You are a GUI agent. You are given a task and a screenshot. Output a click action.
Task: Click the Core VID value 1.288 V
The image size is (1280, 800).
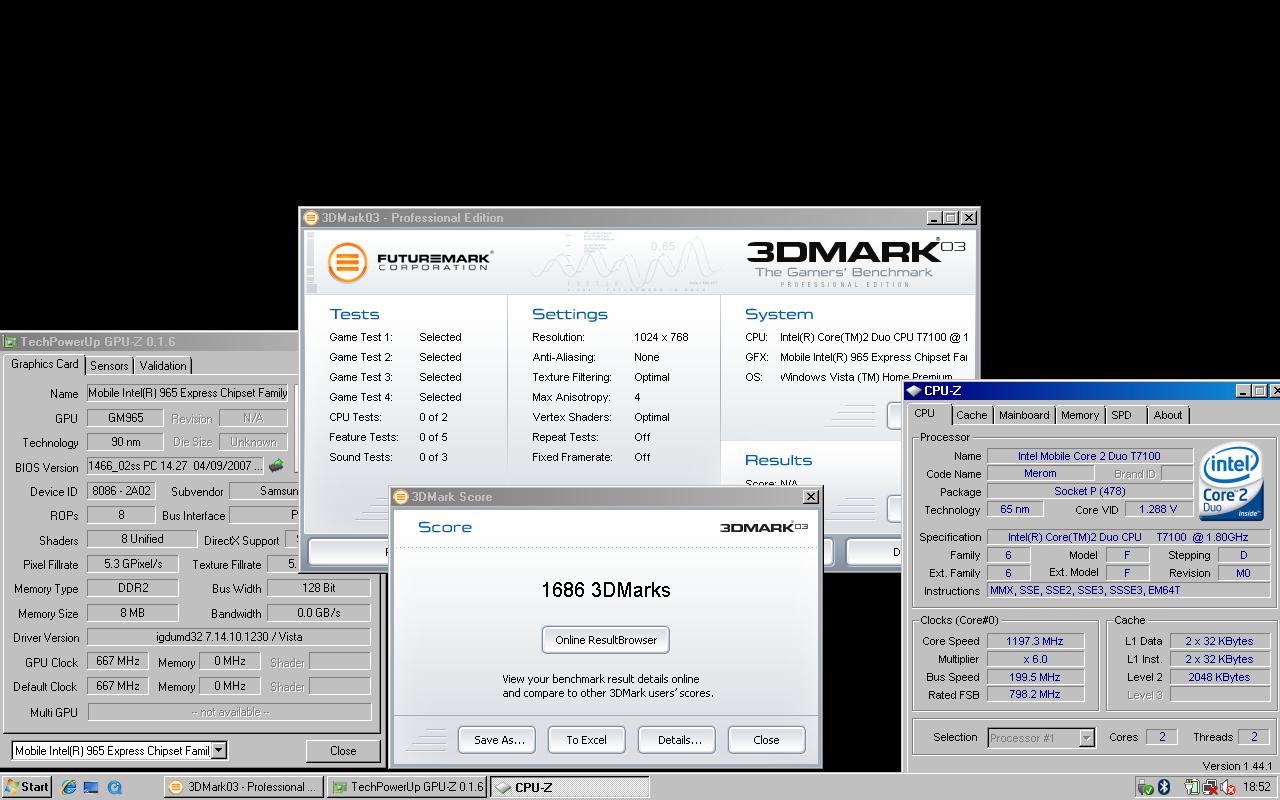1158,509
